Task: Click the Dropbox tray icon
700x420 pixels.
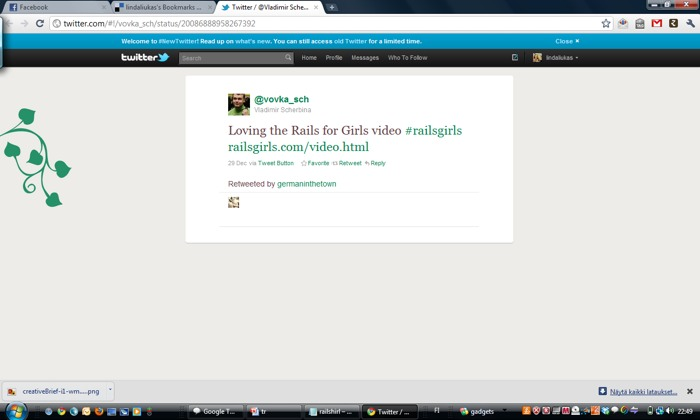Action: pyautogui.click(x=606, y=411)
